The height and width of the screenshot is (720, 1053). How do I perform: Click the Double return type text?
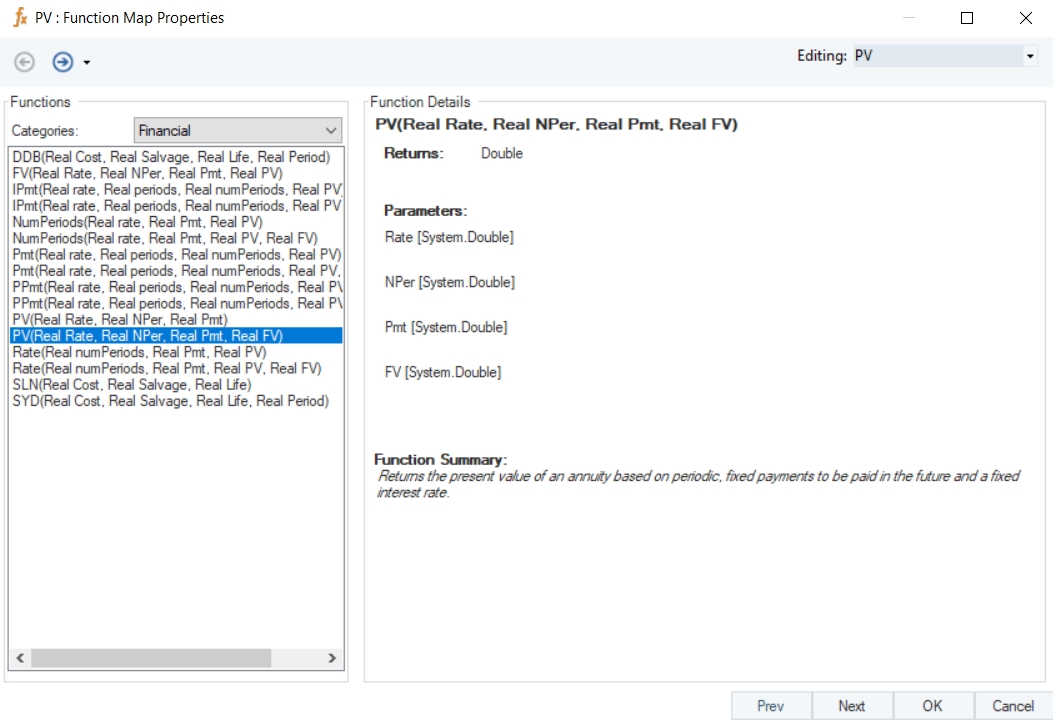(x=502, y=153)
